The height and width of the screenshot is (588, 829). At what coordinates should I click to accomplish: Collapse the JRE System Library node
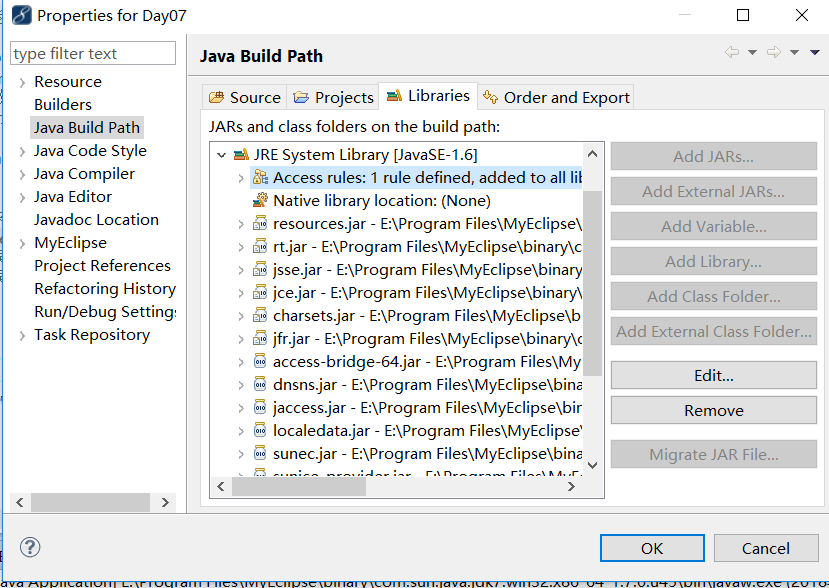[222, 155]
